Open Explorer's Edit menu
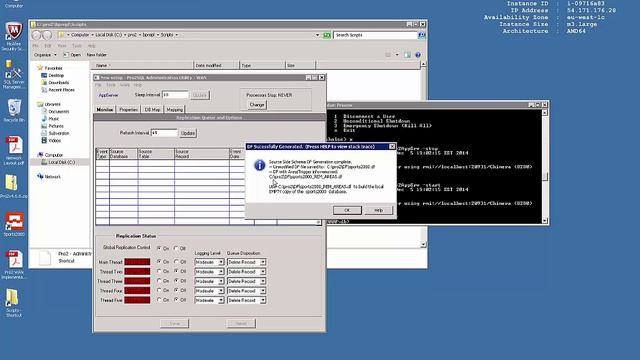The width and height of the screenshot is (640, 360). pyautogui.click(x=48, y=46)
